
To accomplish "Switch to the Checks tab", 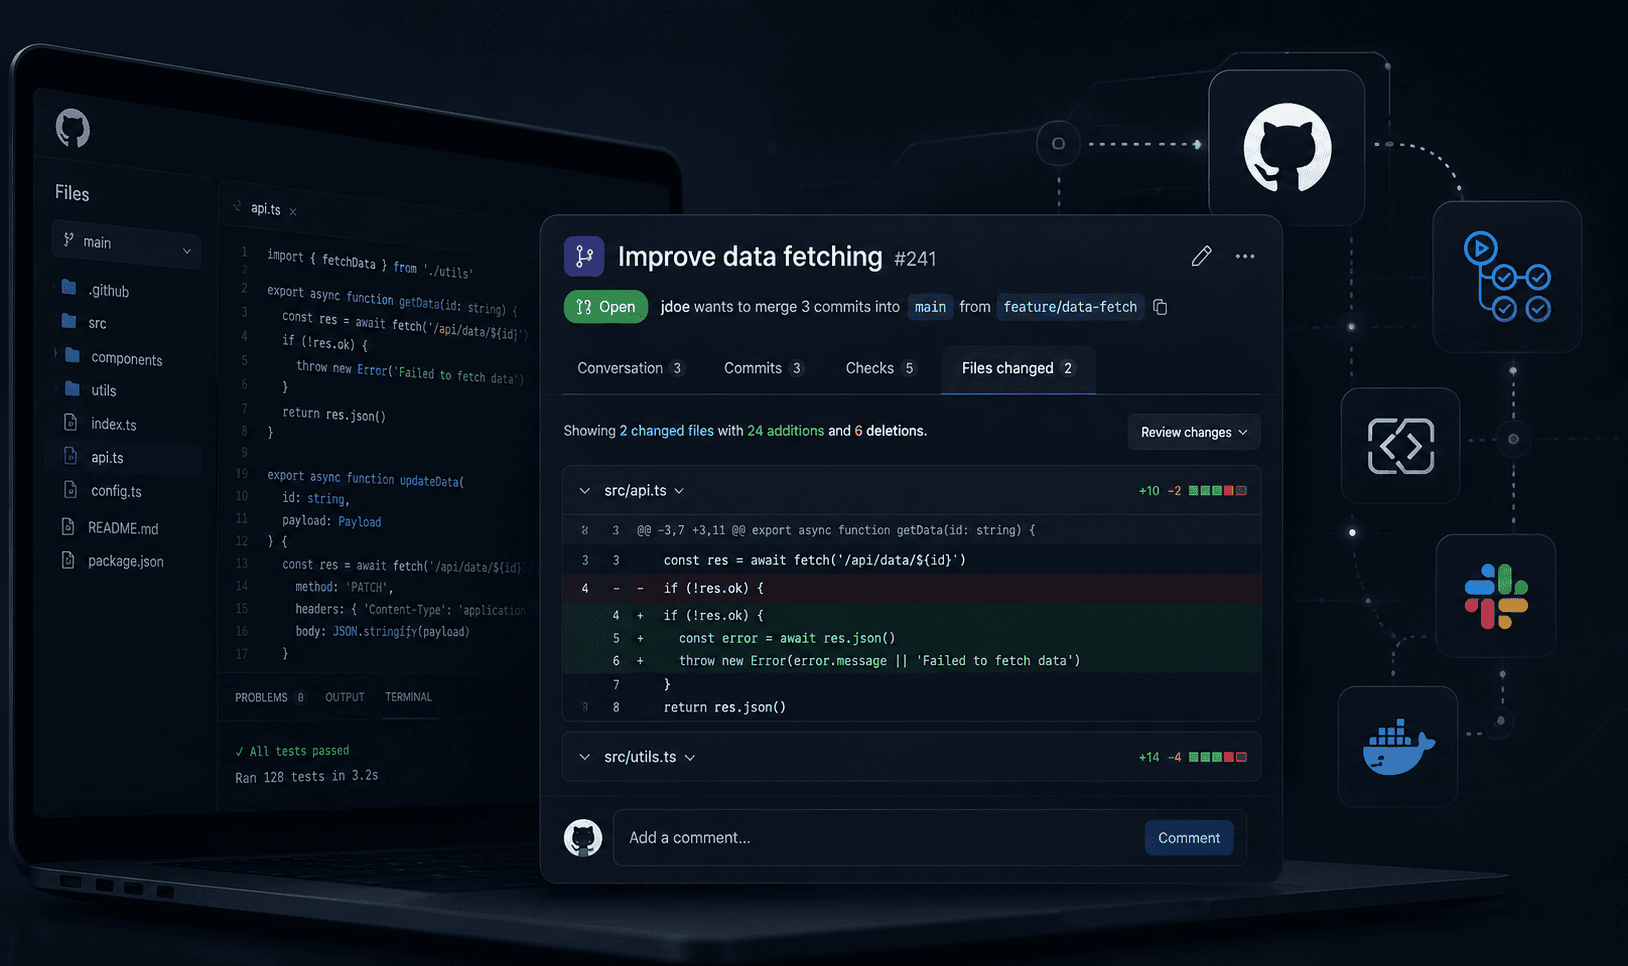I will click(881, 368).
